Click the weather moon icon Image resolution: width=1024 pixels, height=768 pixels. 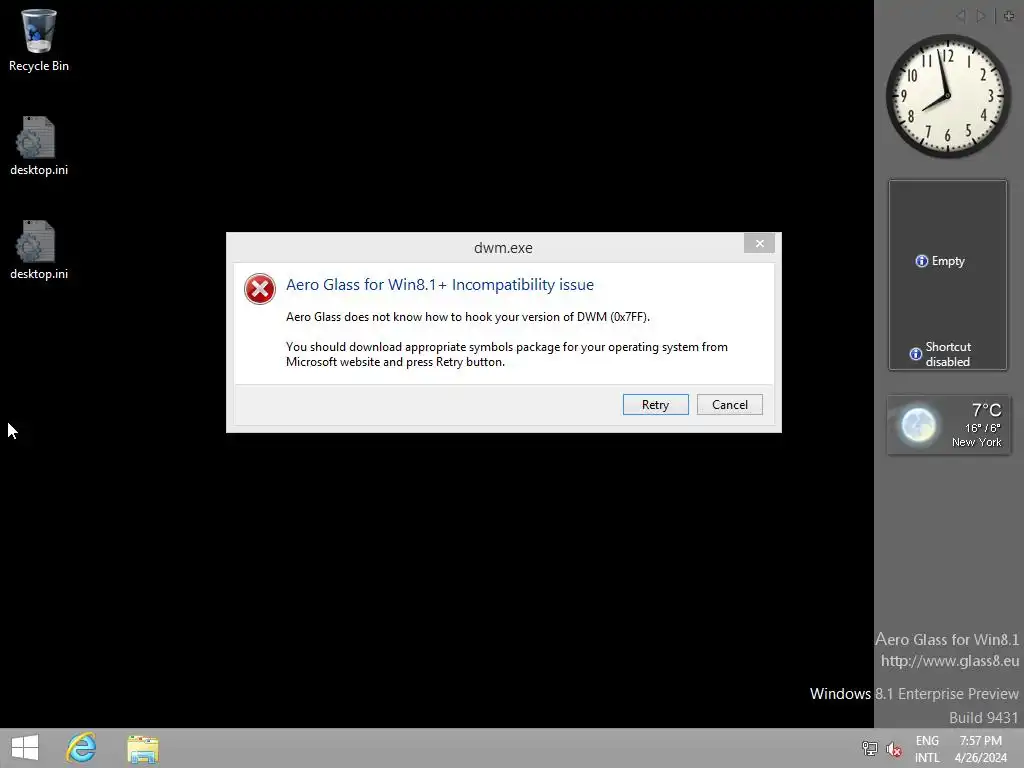pyautogui.click(x=918, y=425)
